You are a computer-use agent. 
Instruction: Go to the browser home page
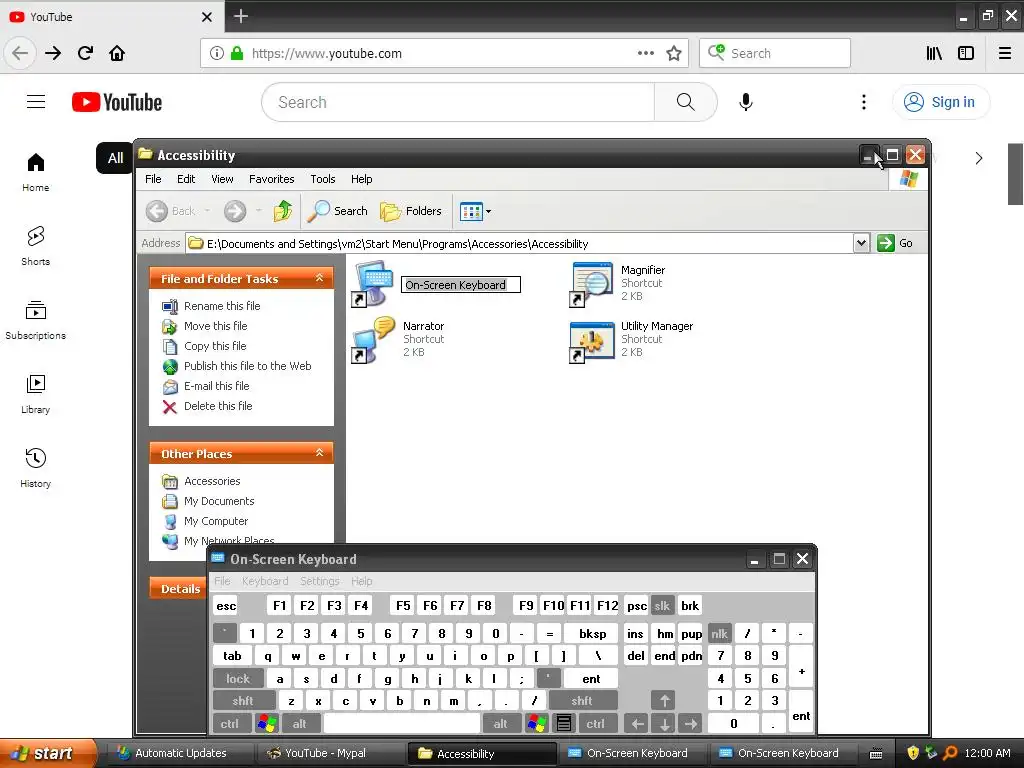coord(117,53)
